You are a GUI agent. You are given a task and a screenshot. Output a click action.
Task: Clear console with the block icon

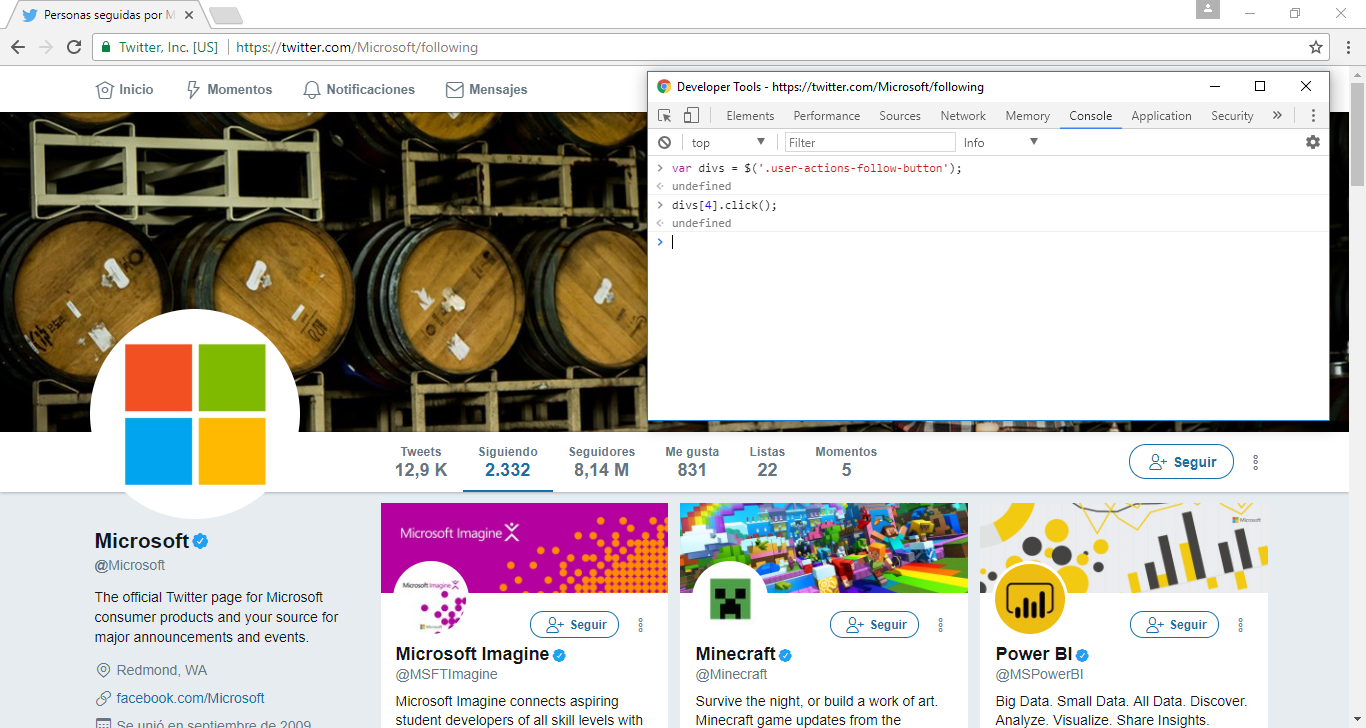tap(664, 143)
